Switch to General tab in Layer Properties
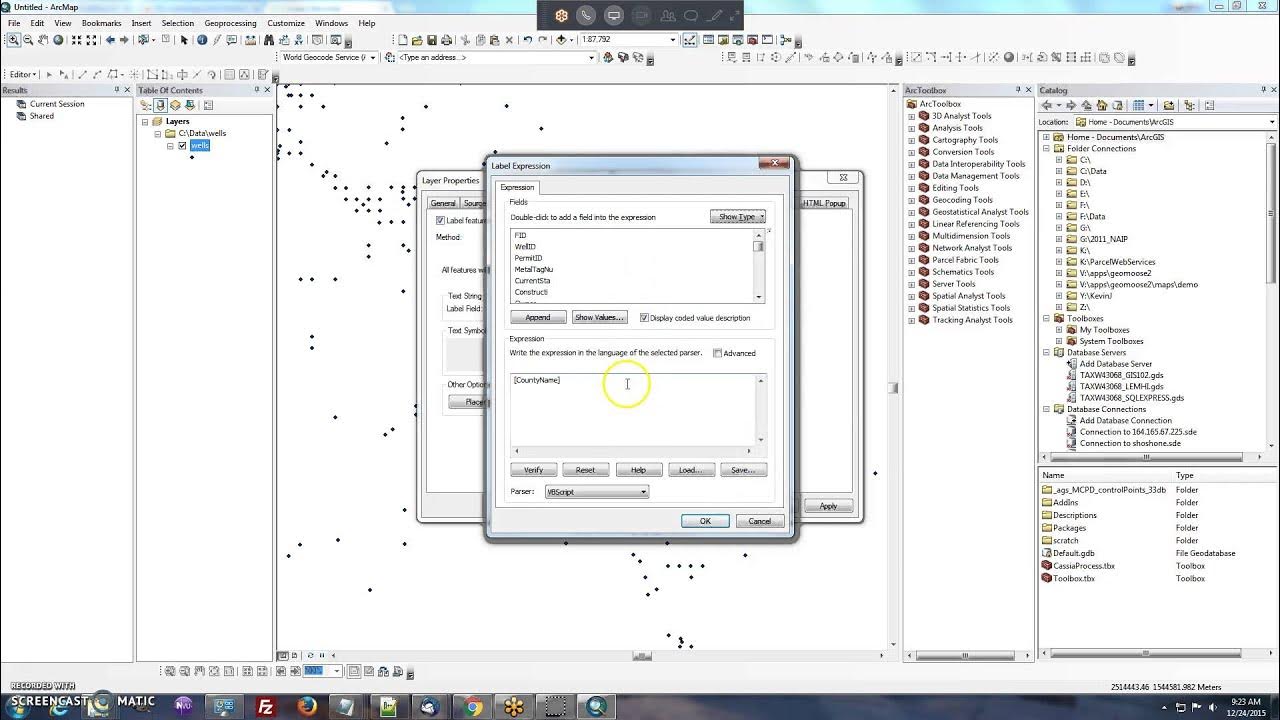This screenshot has width=1280, height=720. click(443, 203)
